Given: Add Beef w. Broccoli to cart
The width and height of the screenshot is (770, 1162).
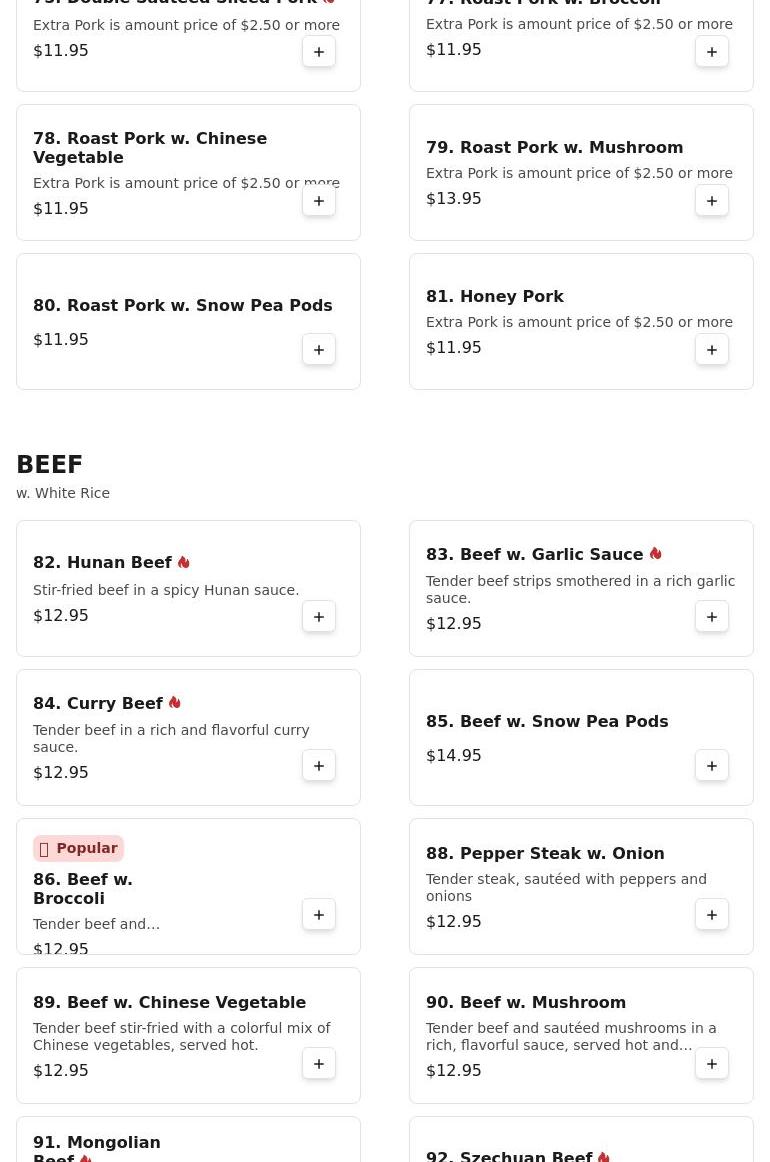Looking at the screenshot, I should pos(319,915).
